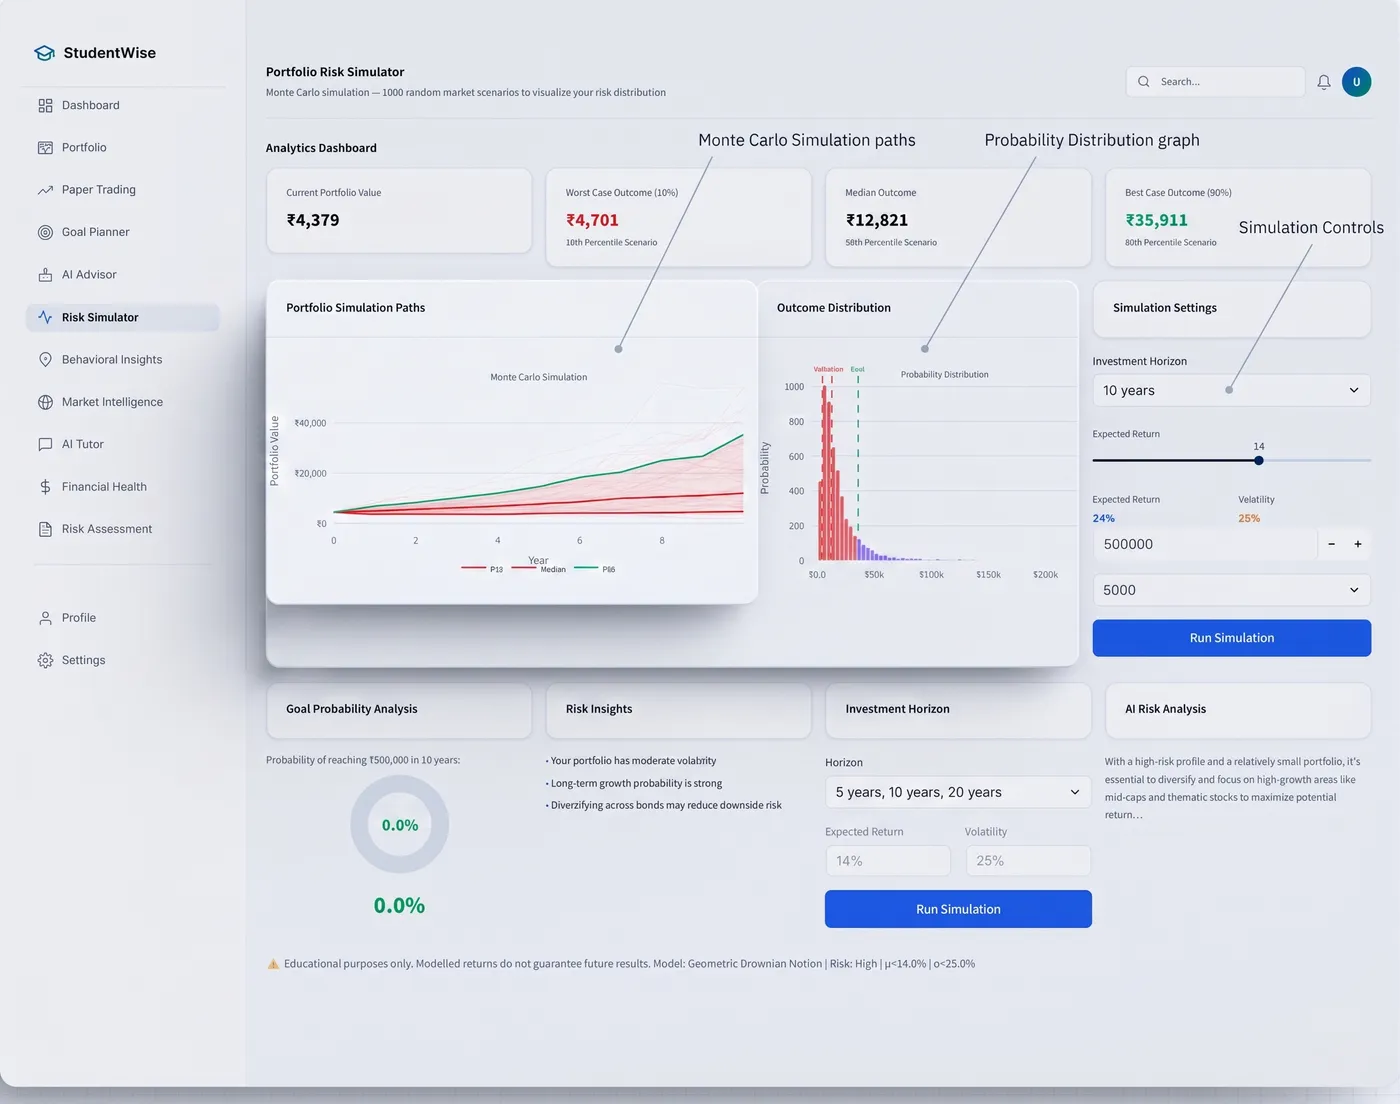This screenshot has height=1104, width=1400.
Task: Click the Analytics Dashboard heading
Action: [x=321, y=148]
